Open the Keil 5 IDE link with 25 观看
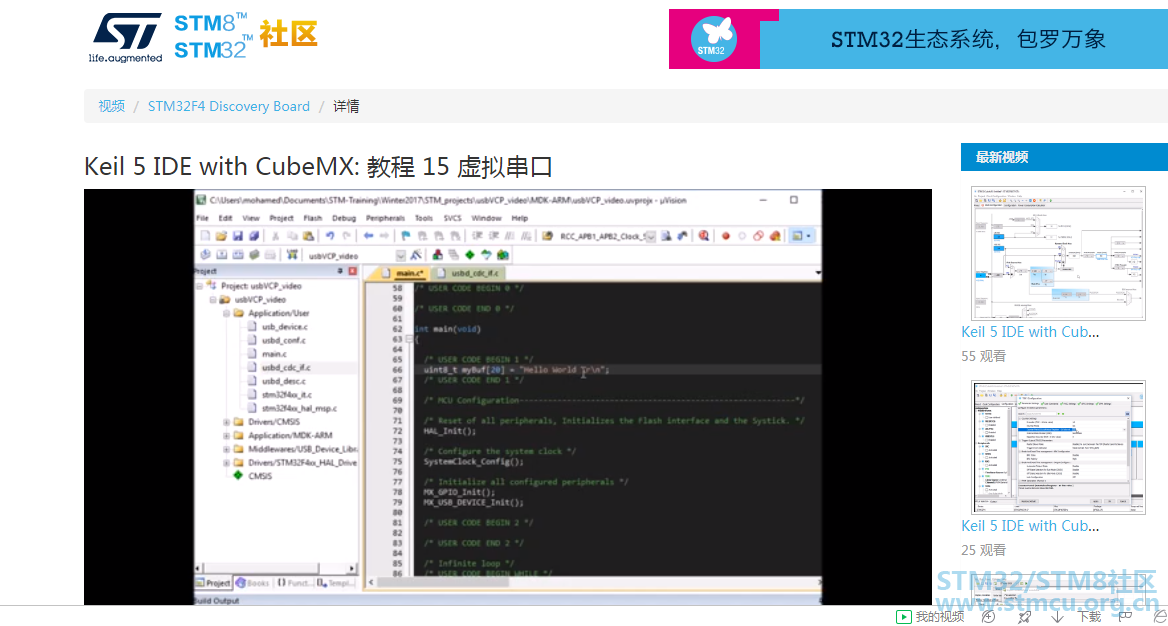Screen dimensions: 1168x626 1030,525
